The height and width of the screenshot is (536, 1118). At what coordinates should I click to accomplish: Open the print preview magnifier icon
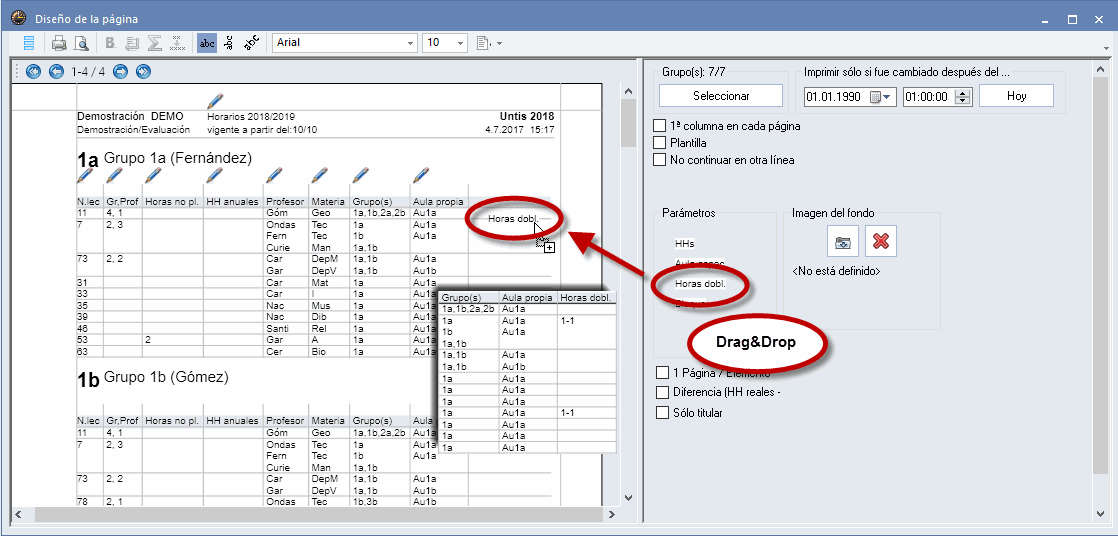coord(81,43)
